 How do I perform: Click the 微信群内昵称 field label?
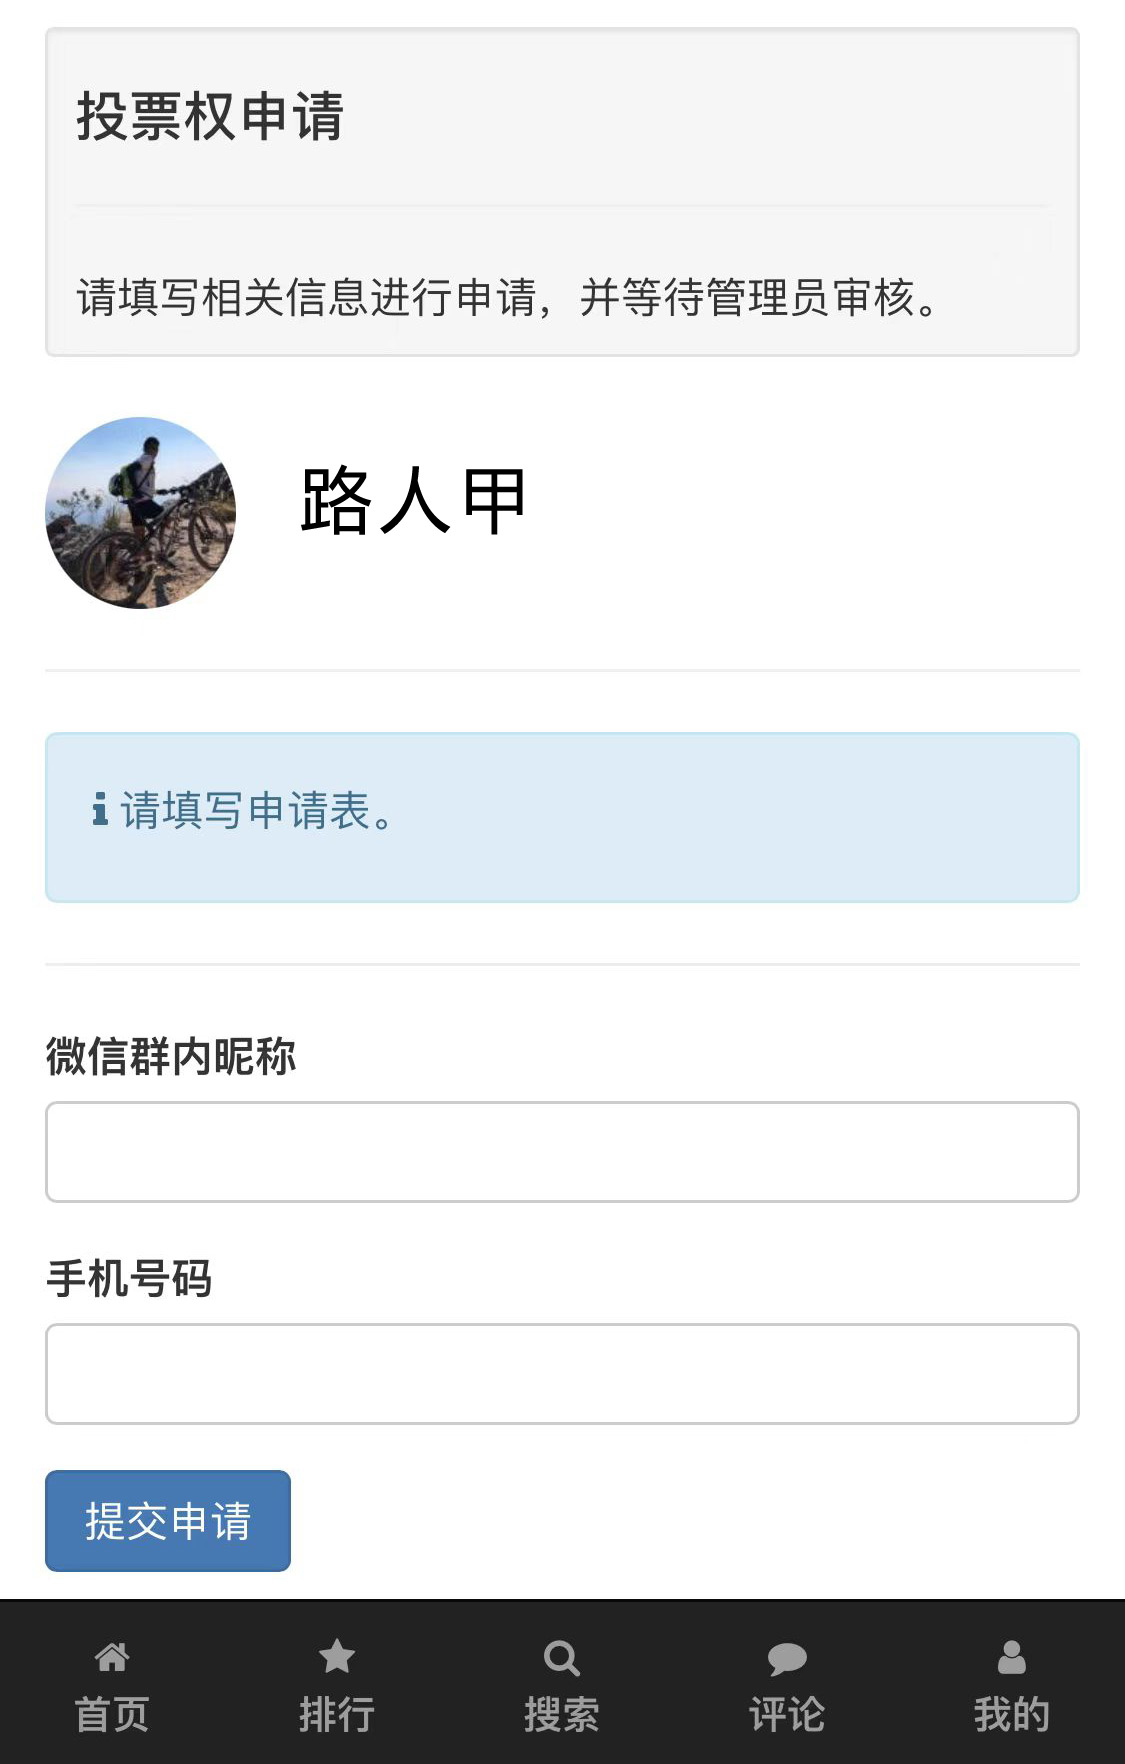click(x=171, y=1057)
